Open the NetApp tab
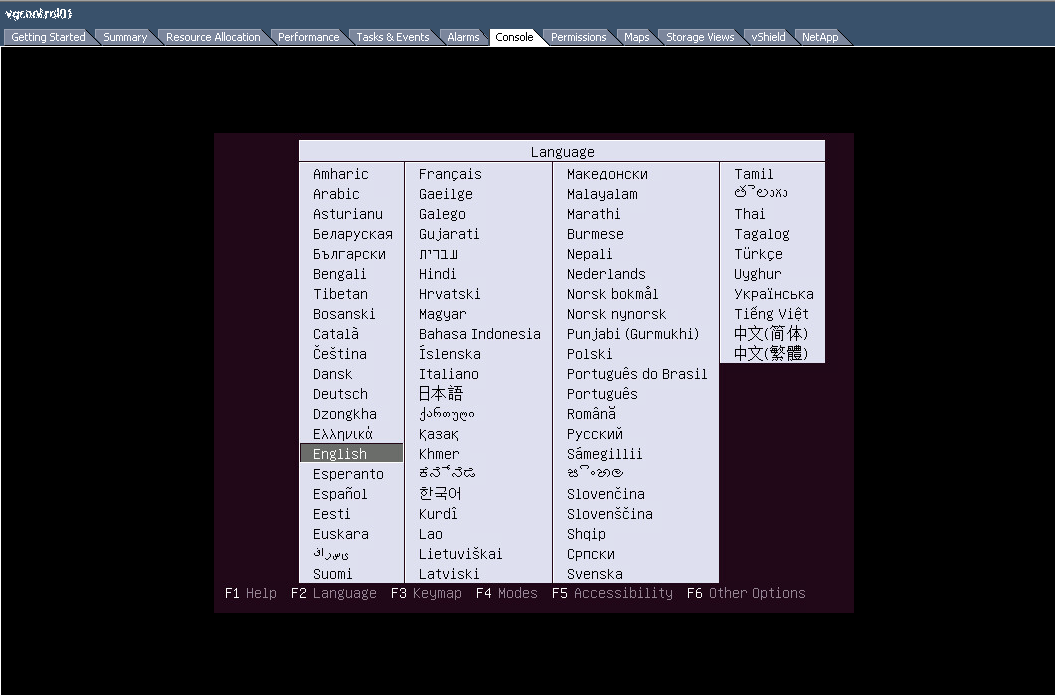This screenshot has width=1055, height=695. [820, 37]
